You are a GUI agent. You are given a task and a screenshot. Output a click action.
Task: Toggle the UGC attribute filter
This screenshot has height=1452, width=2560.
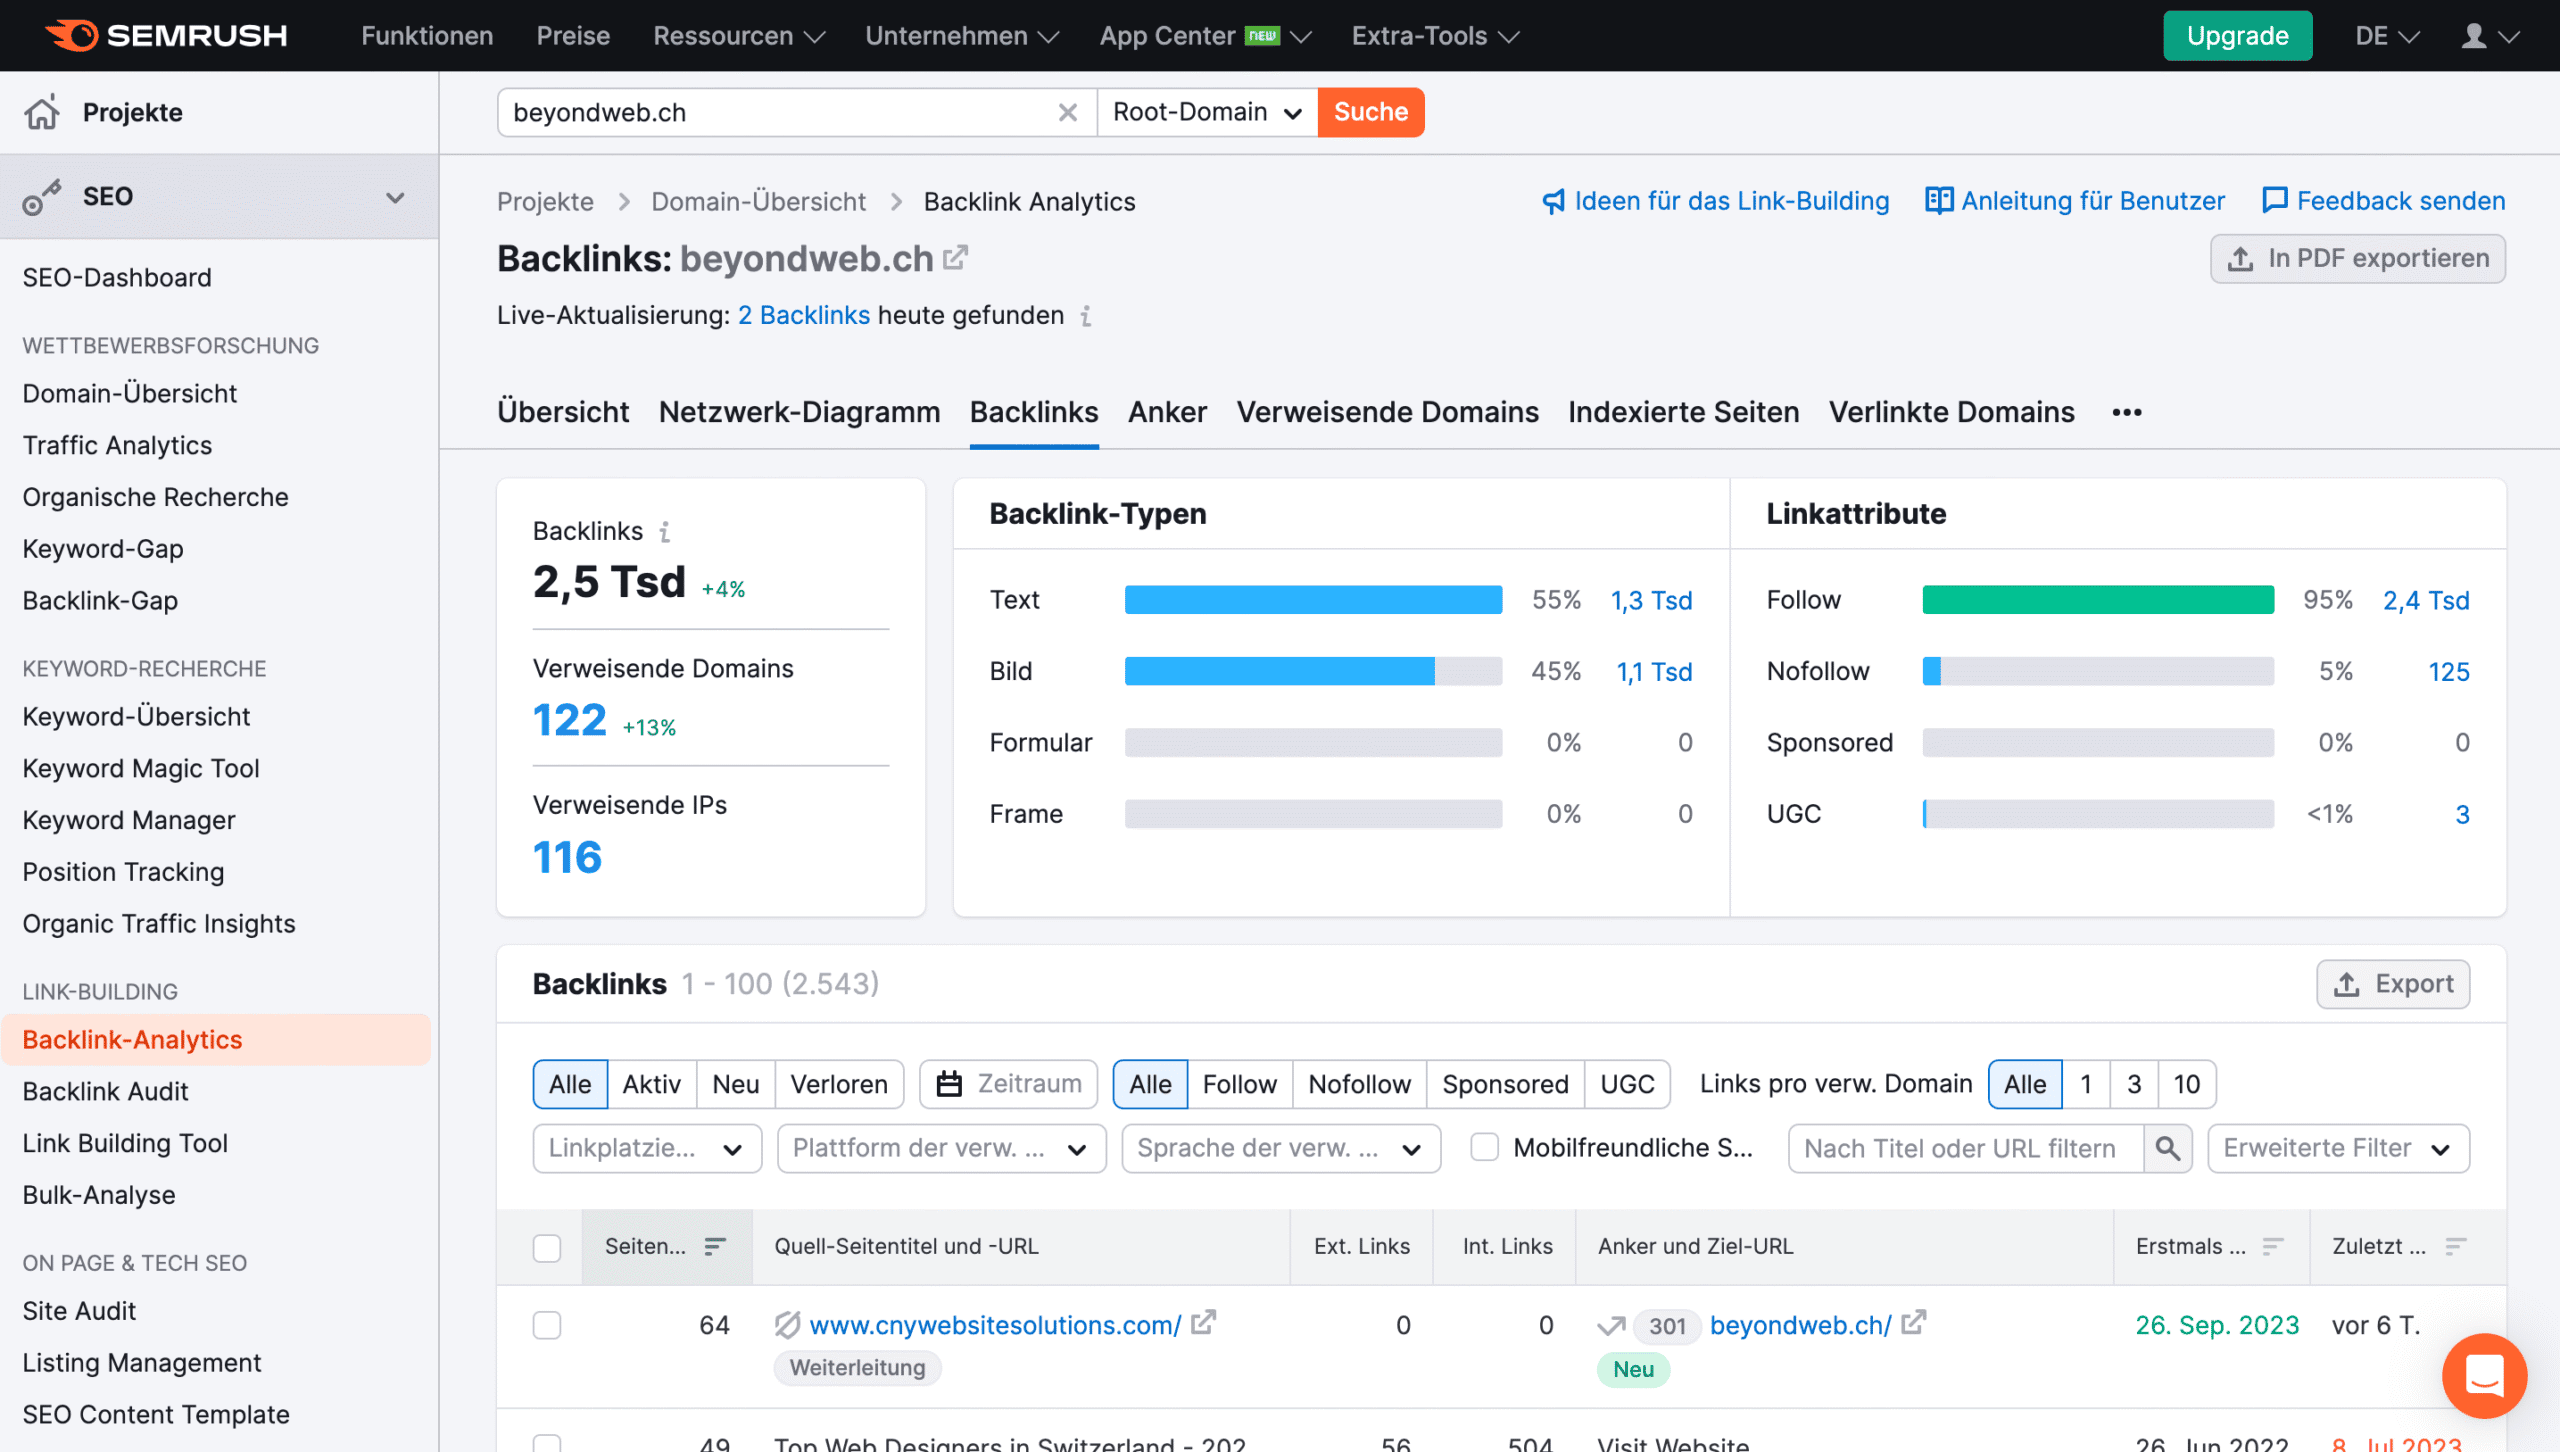(x=1627, y=1084)
